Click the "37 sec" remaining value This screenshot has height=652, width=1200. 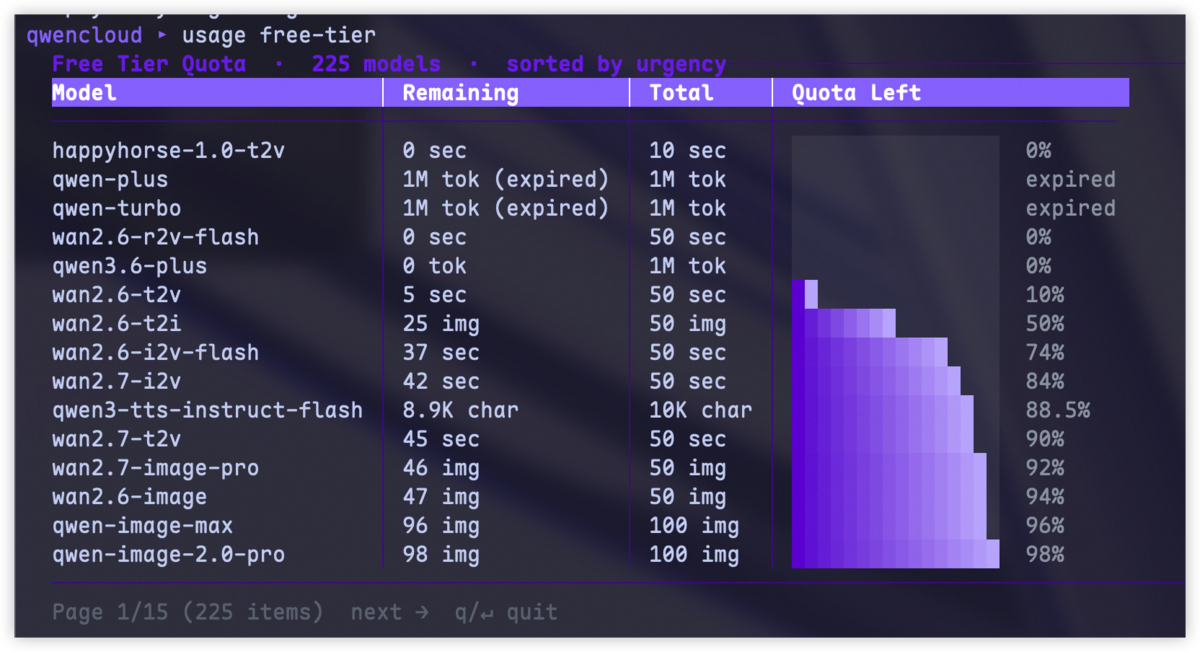tap(441, 353)
